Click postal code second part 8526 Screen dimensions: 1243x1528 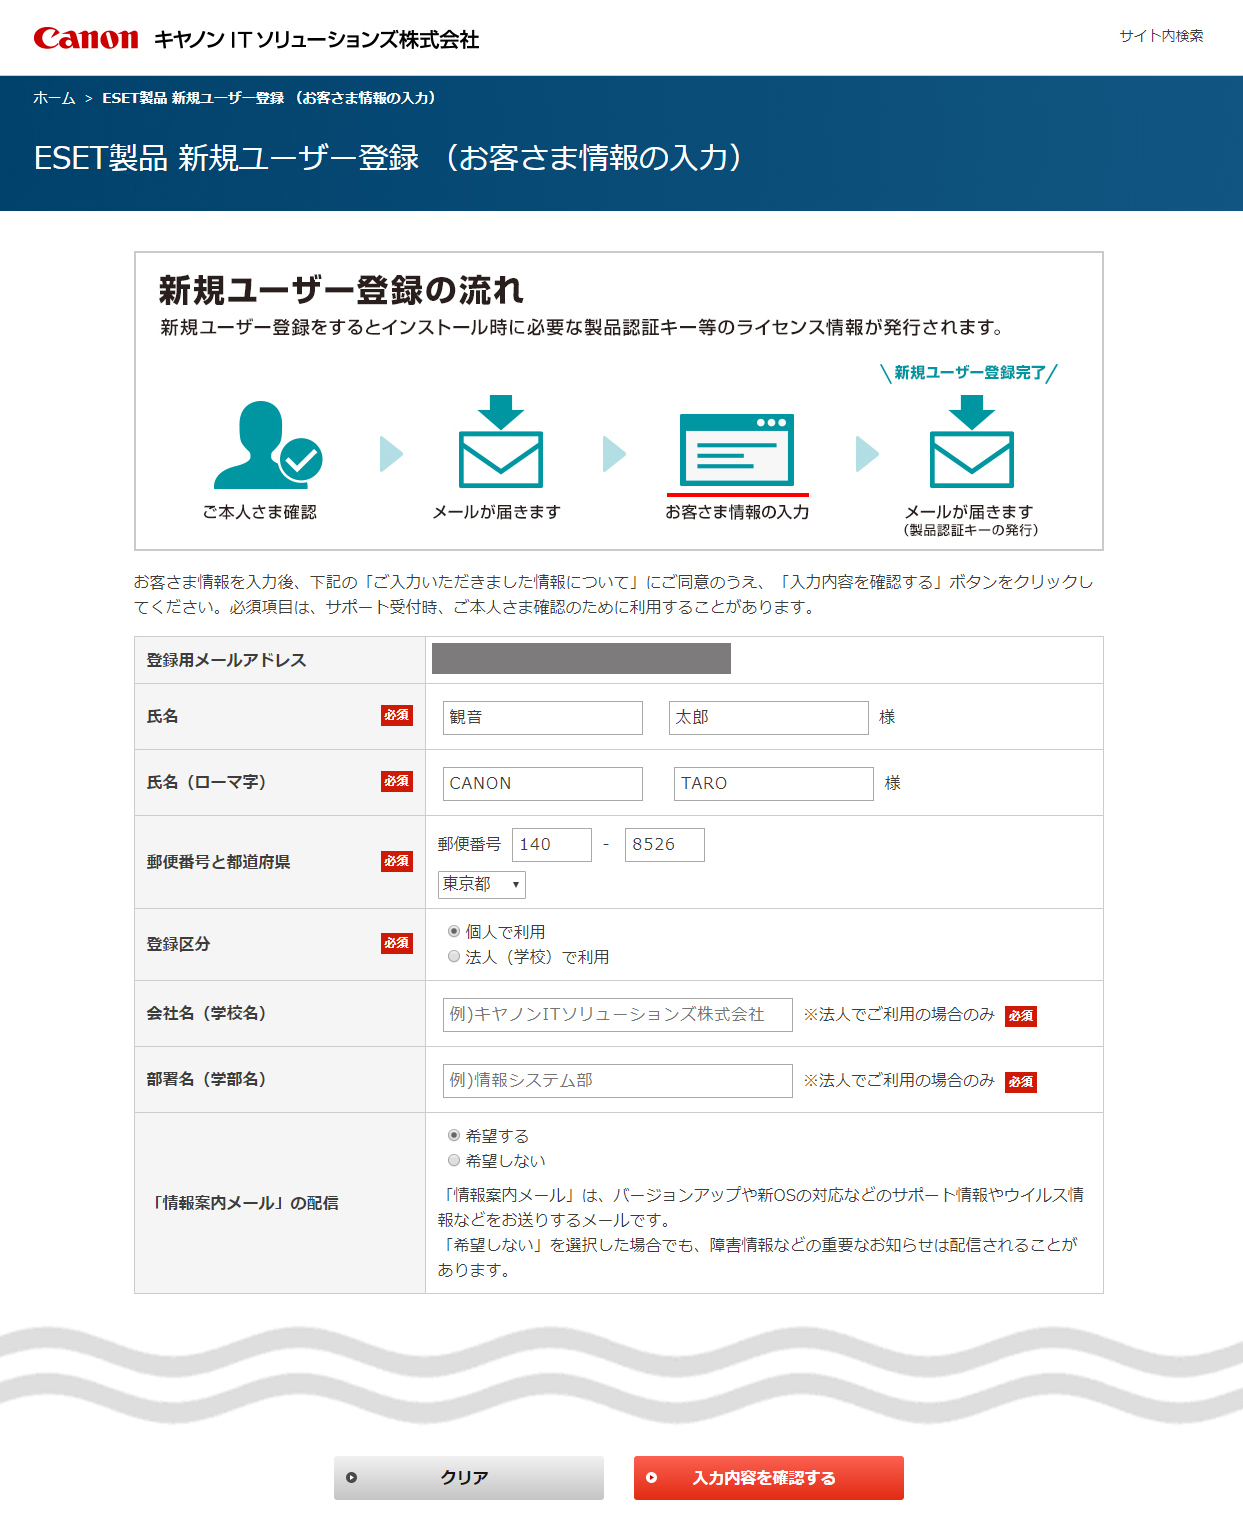(665, 844)
